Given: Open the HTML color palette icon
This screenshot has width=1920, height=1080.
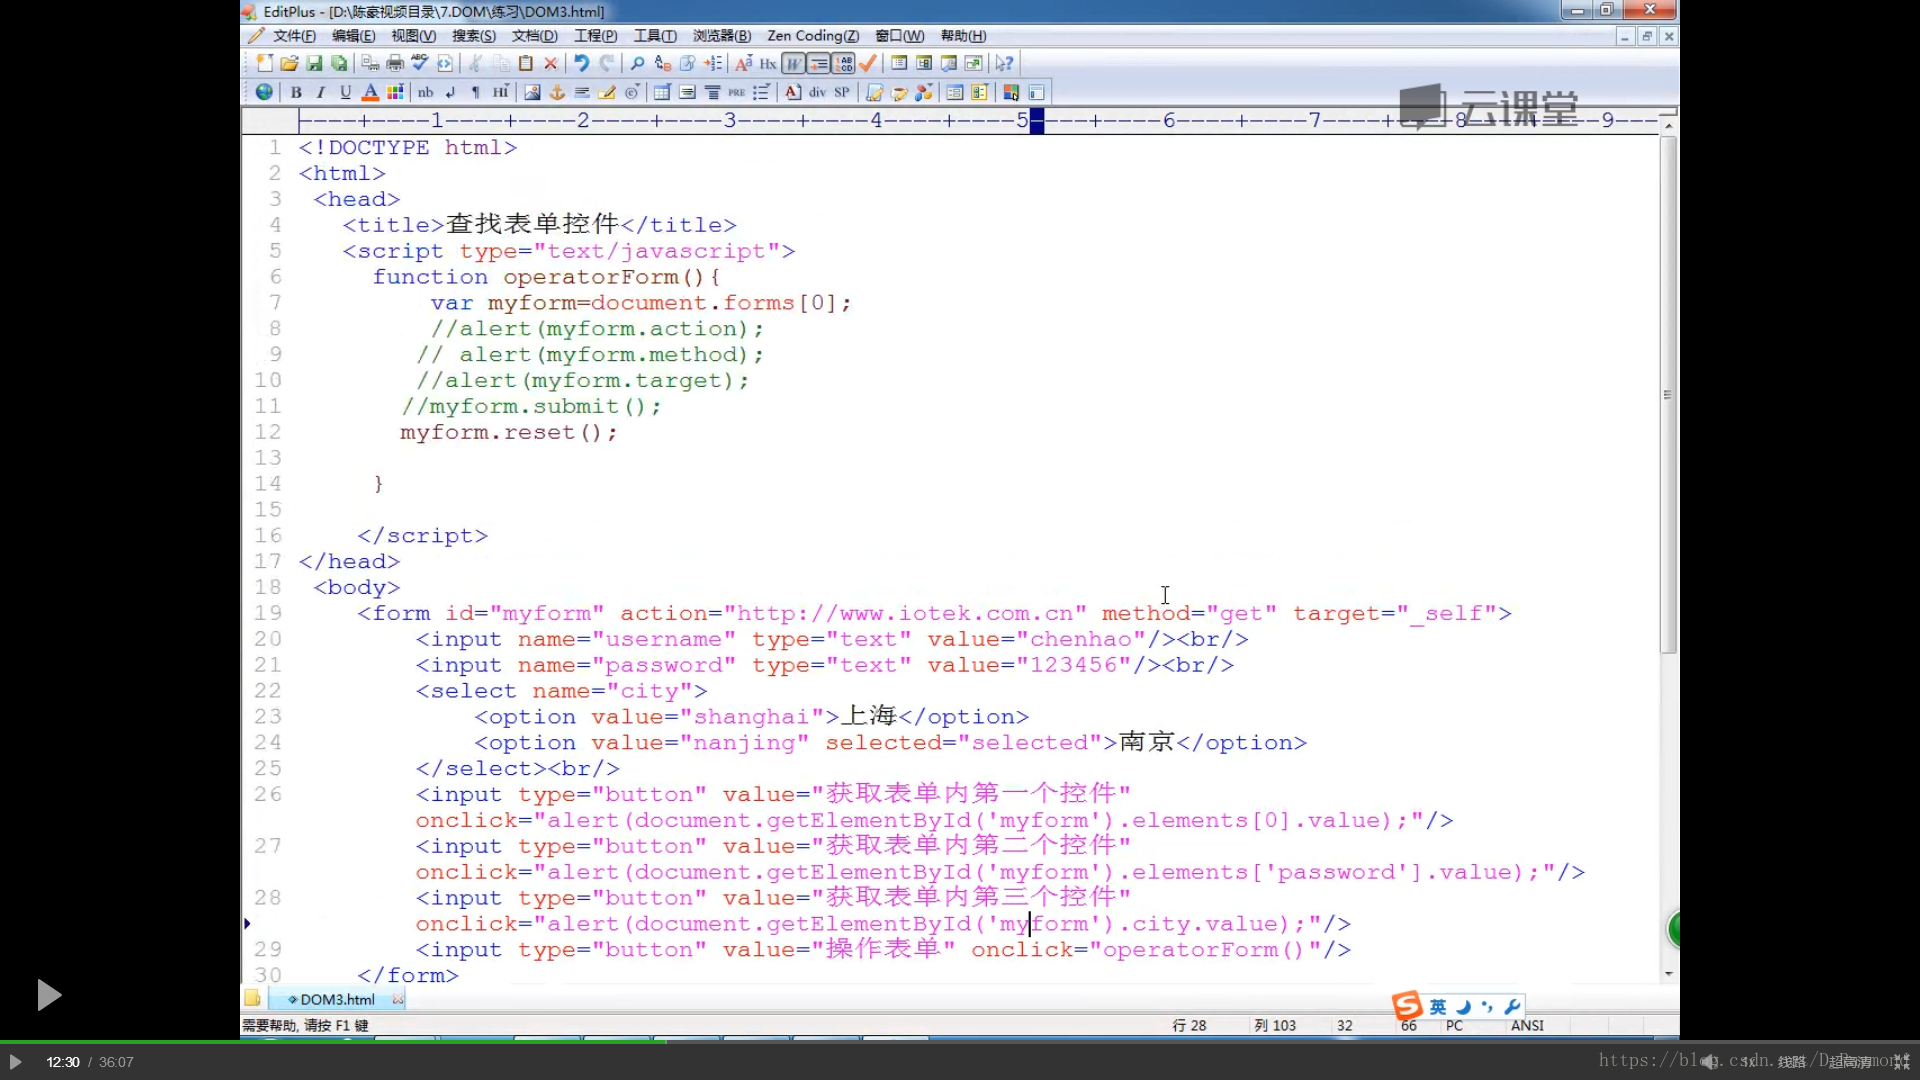Looking at the screenshot, I should pos(395,92).
